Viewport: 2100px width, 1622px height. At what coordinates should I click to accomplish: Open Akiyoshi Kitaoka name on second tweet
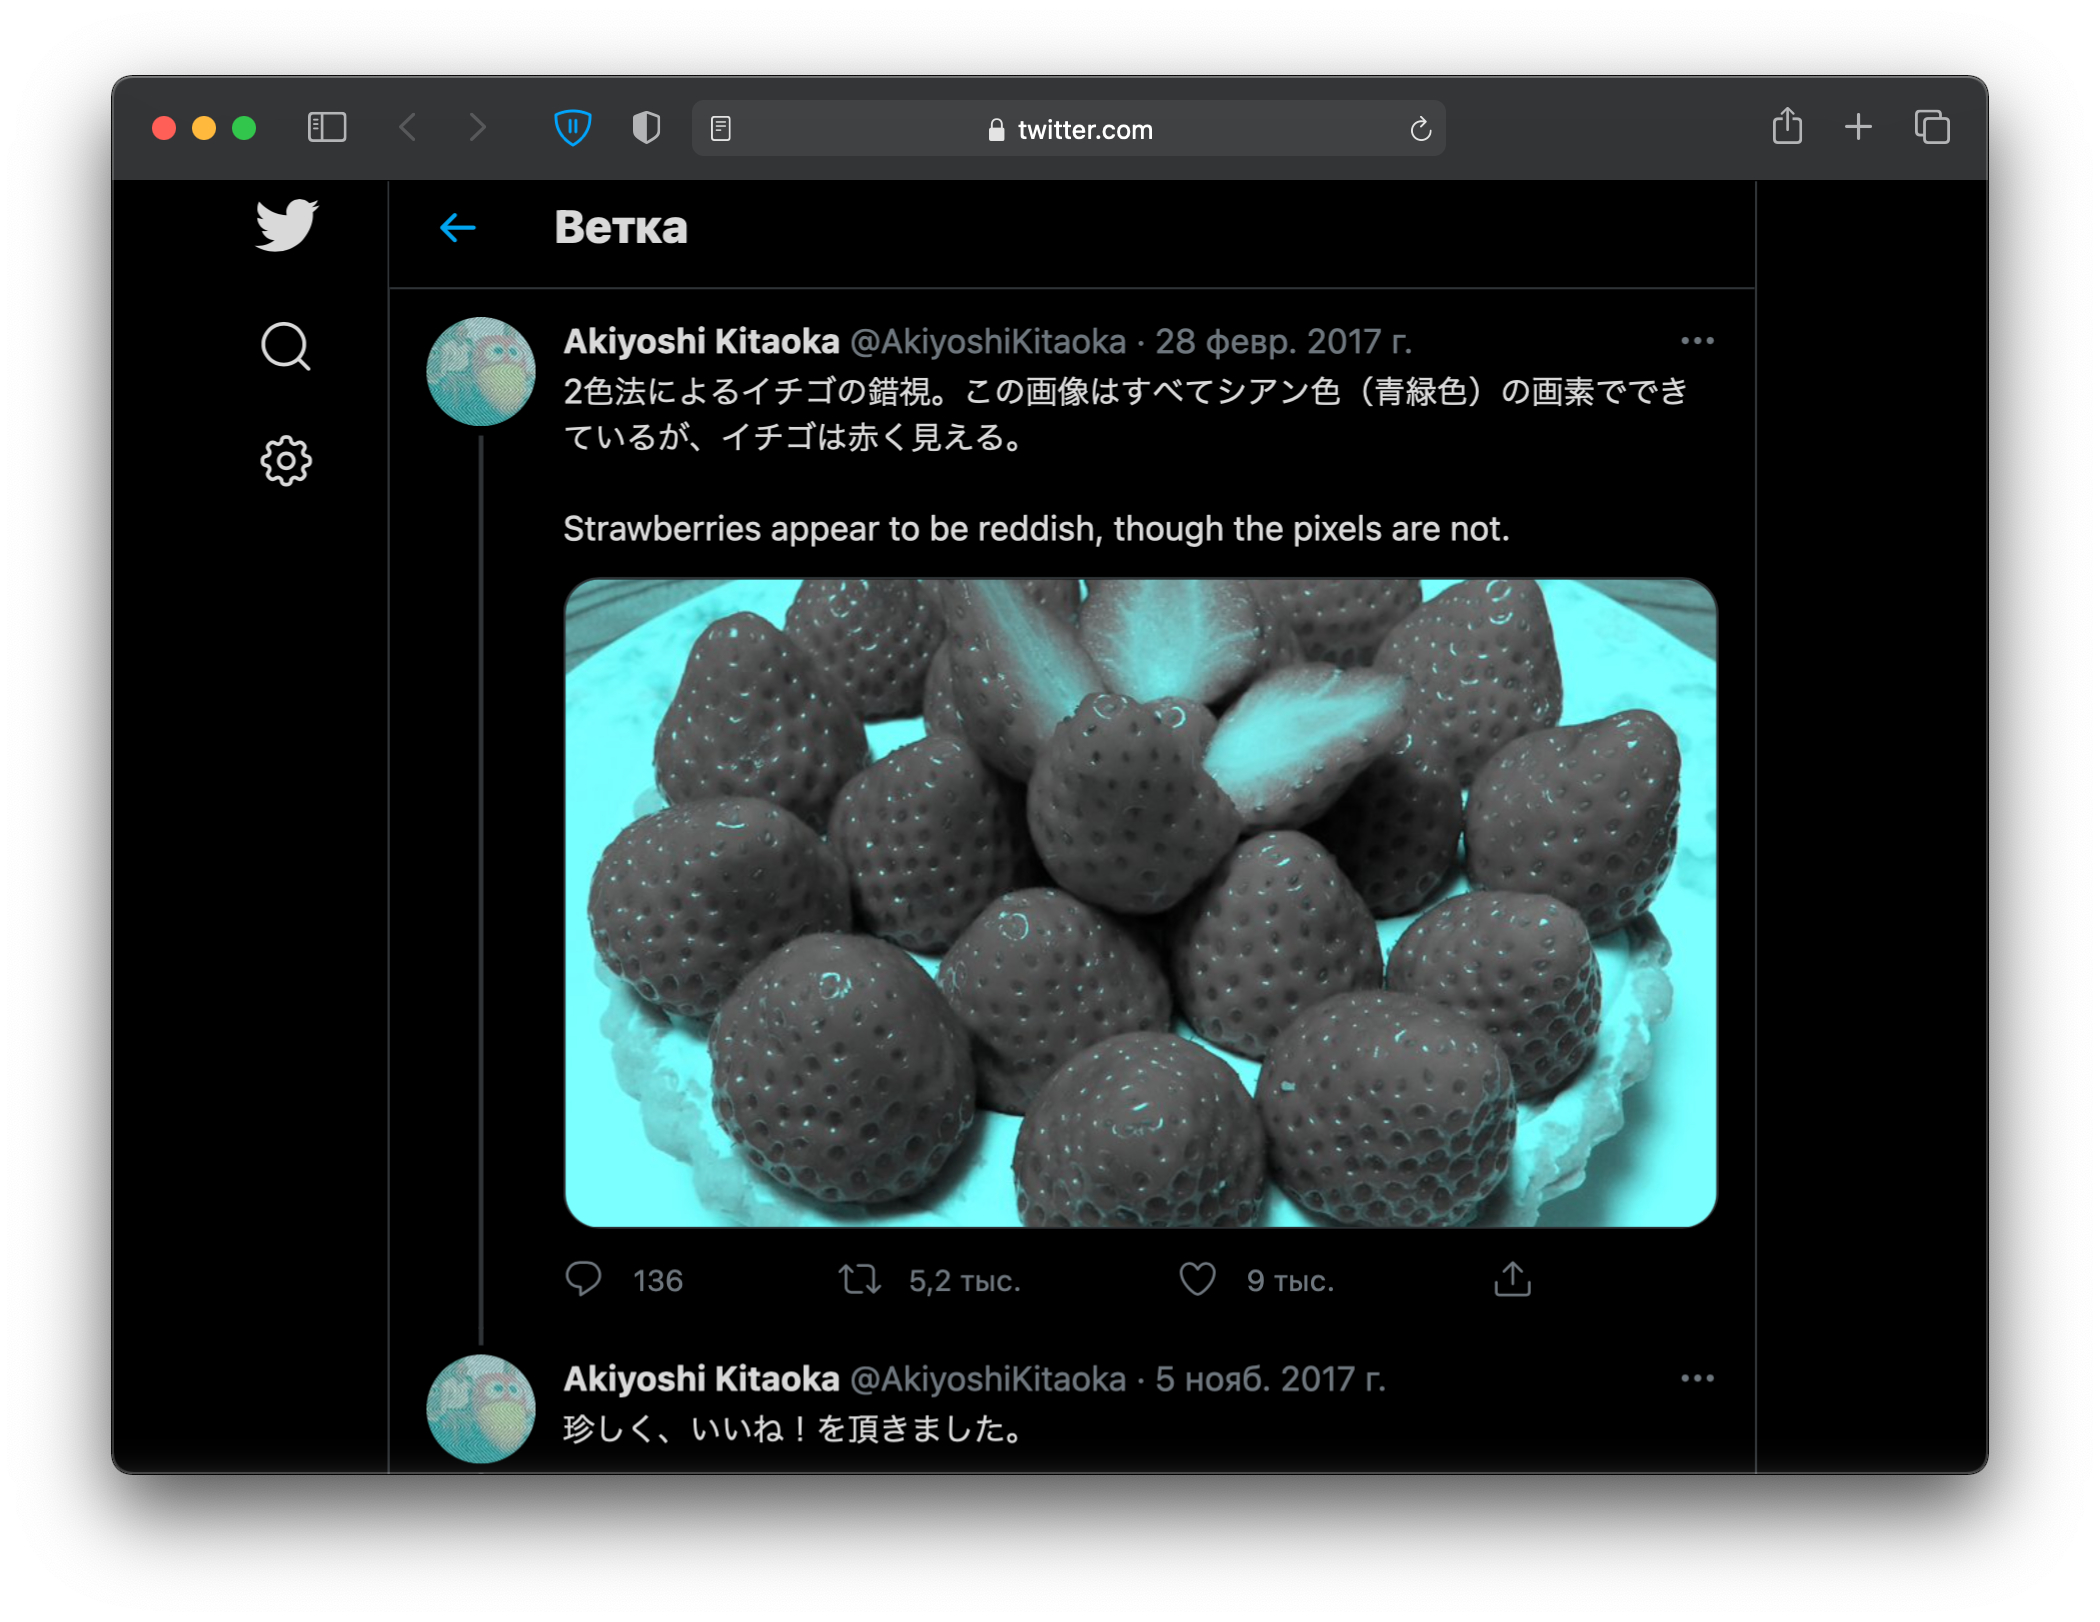(701, 1379)
